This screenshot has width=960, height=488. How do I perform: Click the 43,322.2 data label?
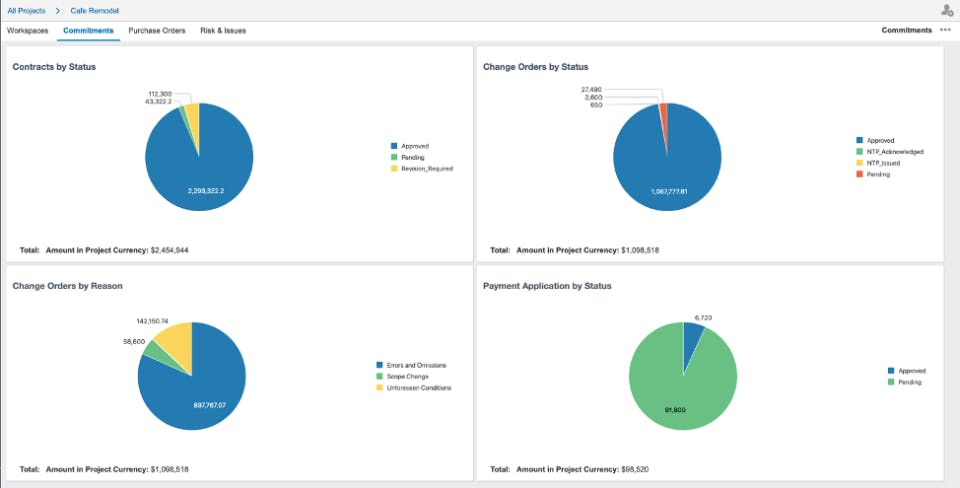[x=159, y=101]
